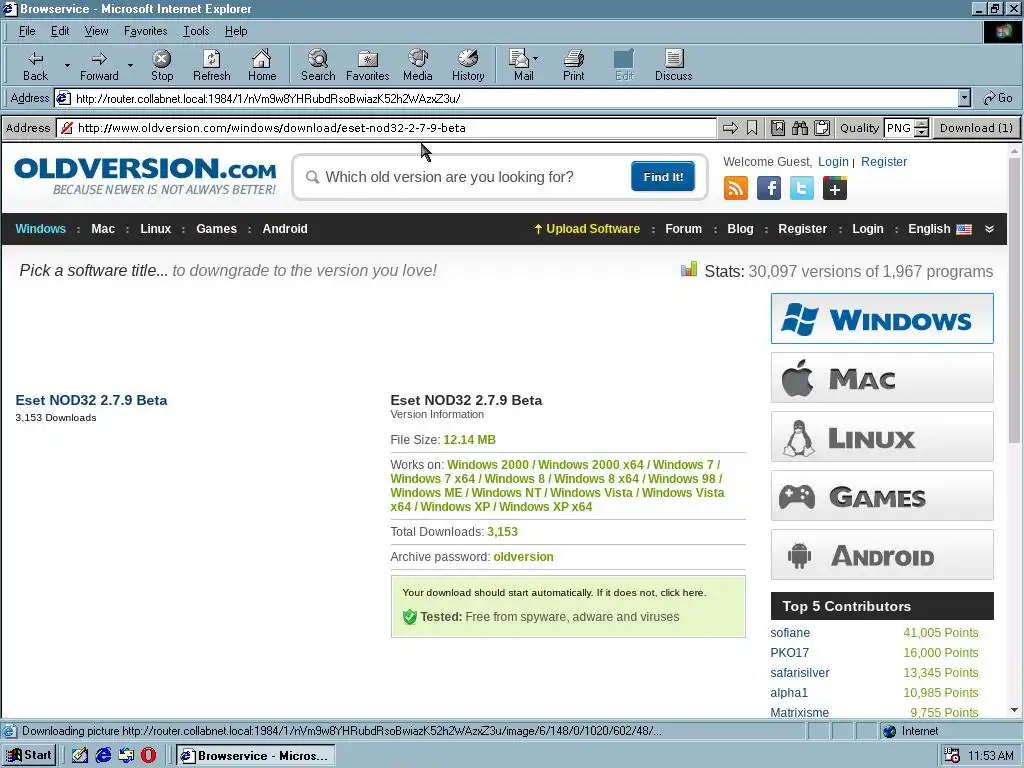Select Games in the nav bar

click(216, 229)
